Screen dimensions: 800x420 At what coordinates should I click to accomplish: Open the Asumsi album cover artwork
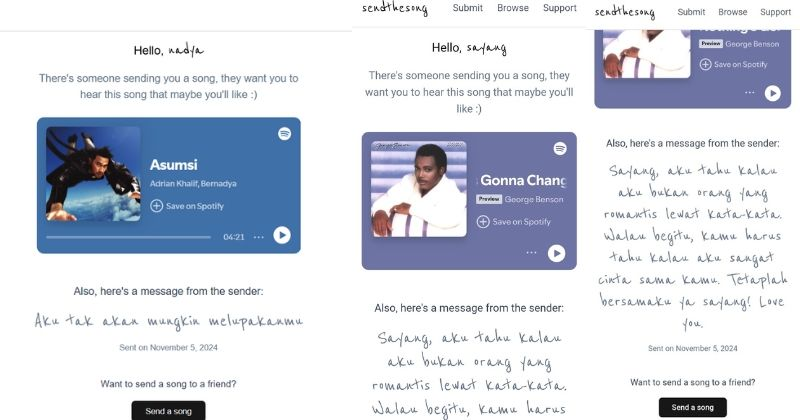pyautogui.click(x=93, y=174)
